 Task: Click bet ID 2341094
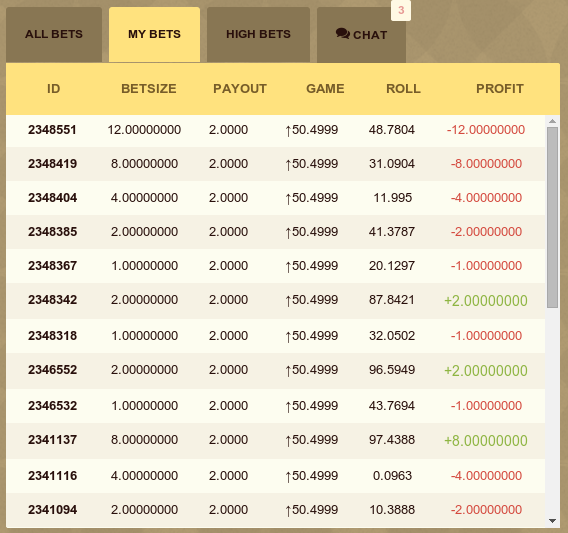tap(53, 510)
